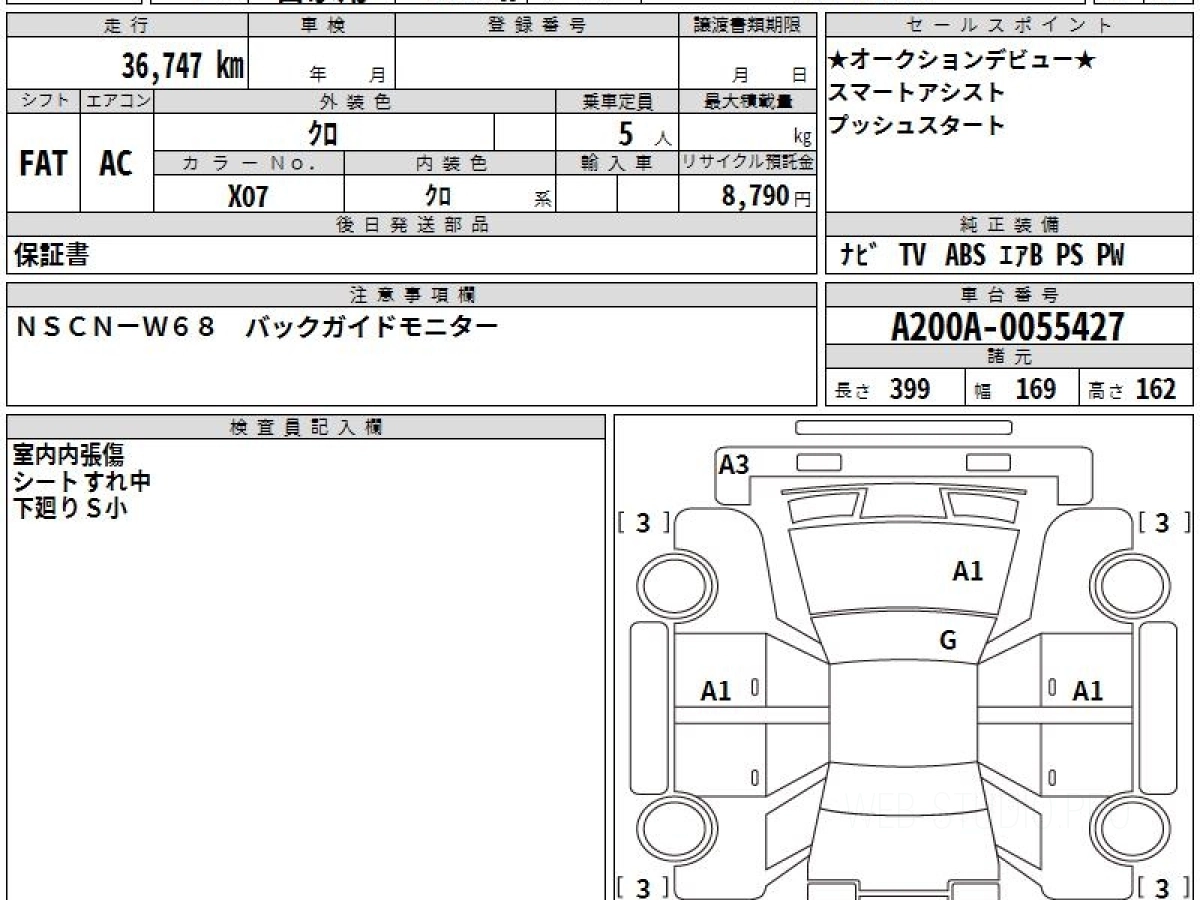Select the AC air conditioner value
Viewport: 1200px width, 900px height.
[x=116, y=164]
